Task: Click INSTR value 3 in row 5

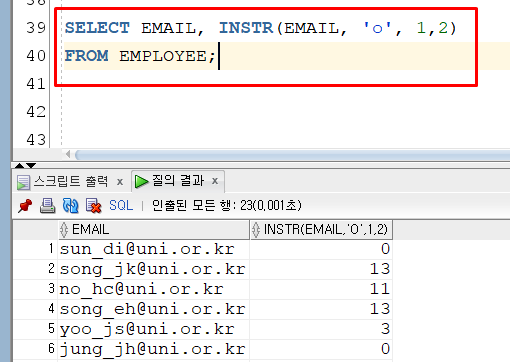Action: click(321, 329)
